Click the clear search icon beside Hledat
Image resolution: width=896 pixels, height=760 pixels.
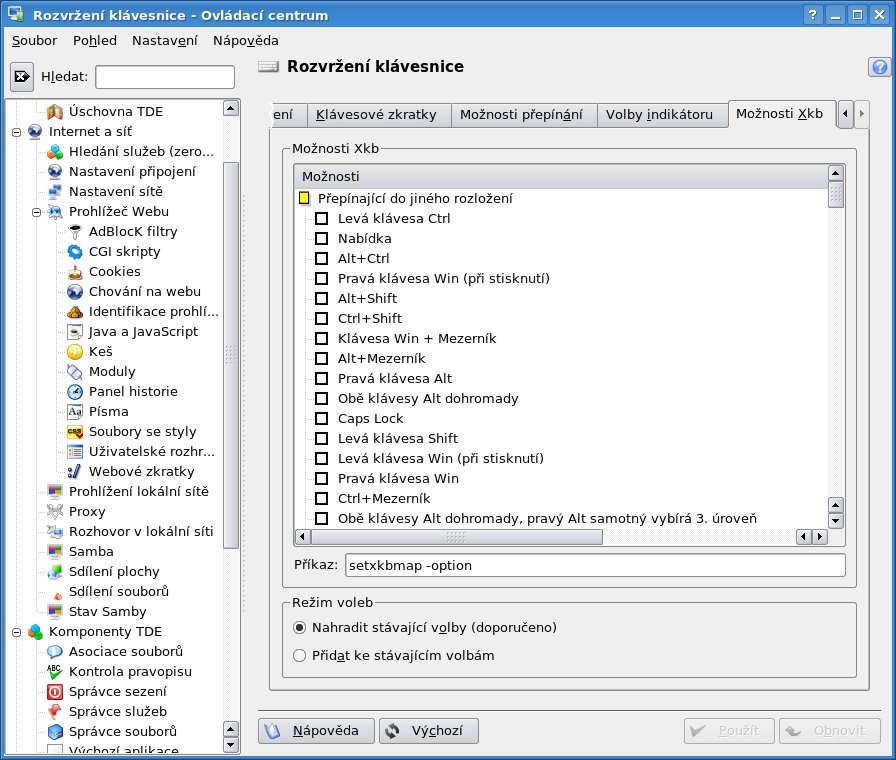pos(22,77)
